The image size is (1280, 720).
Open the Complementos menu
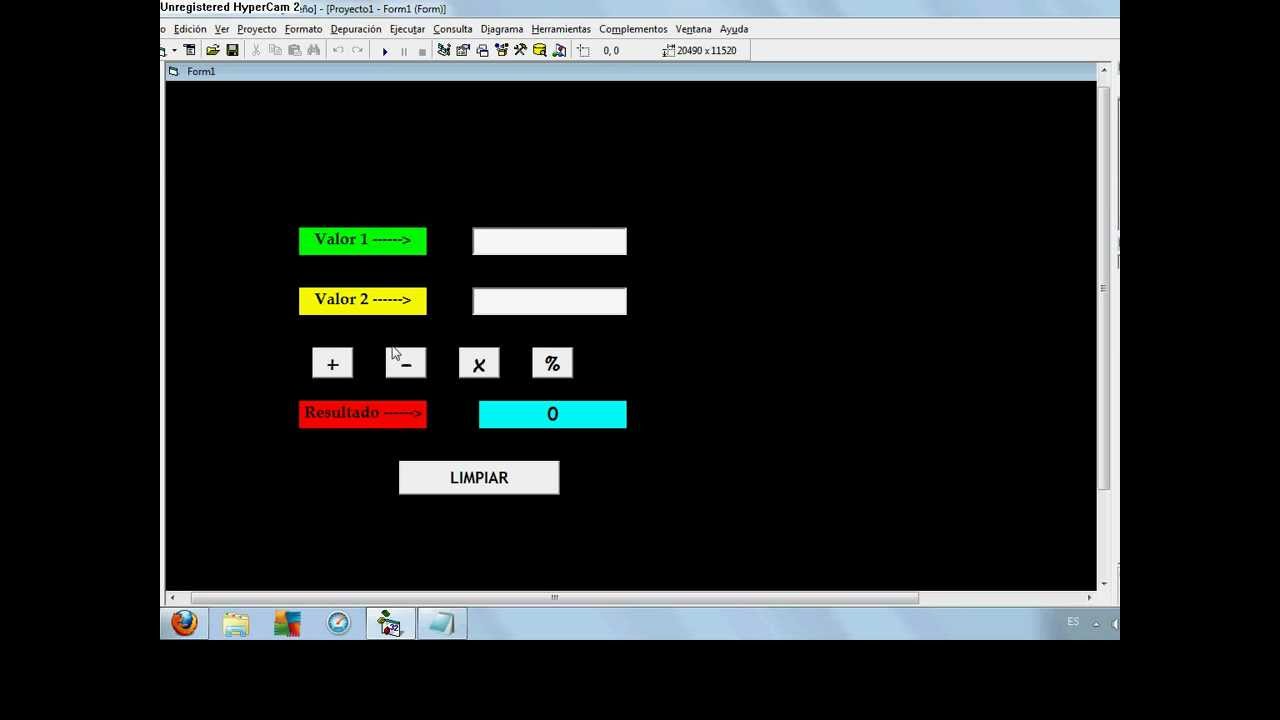tap(633, 29)
